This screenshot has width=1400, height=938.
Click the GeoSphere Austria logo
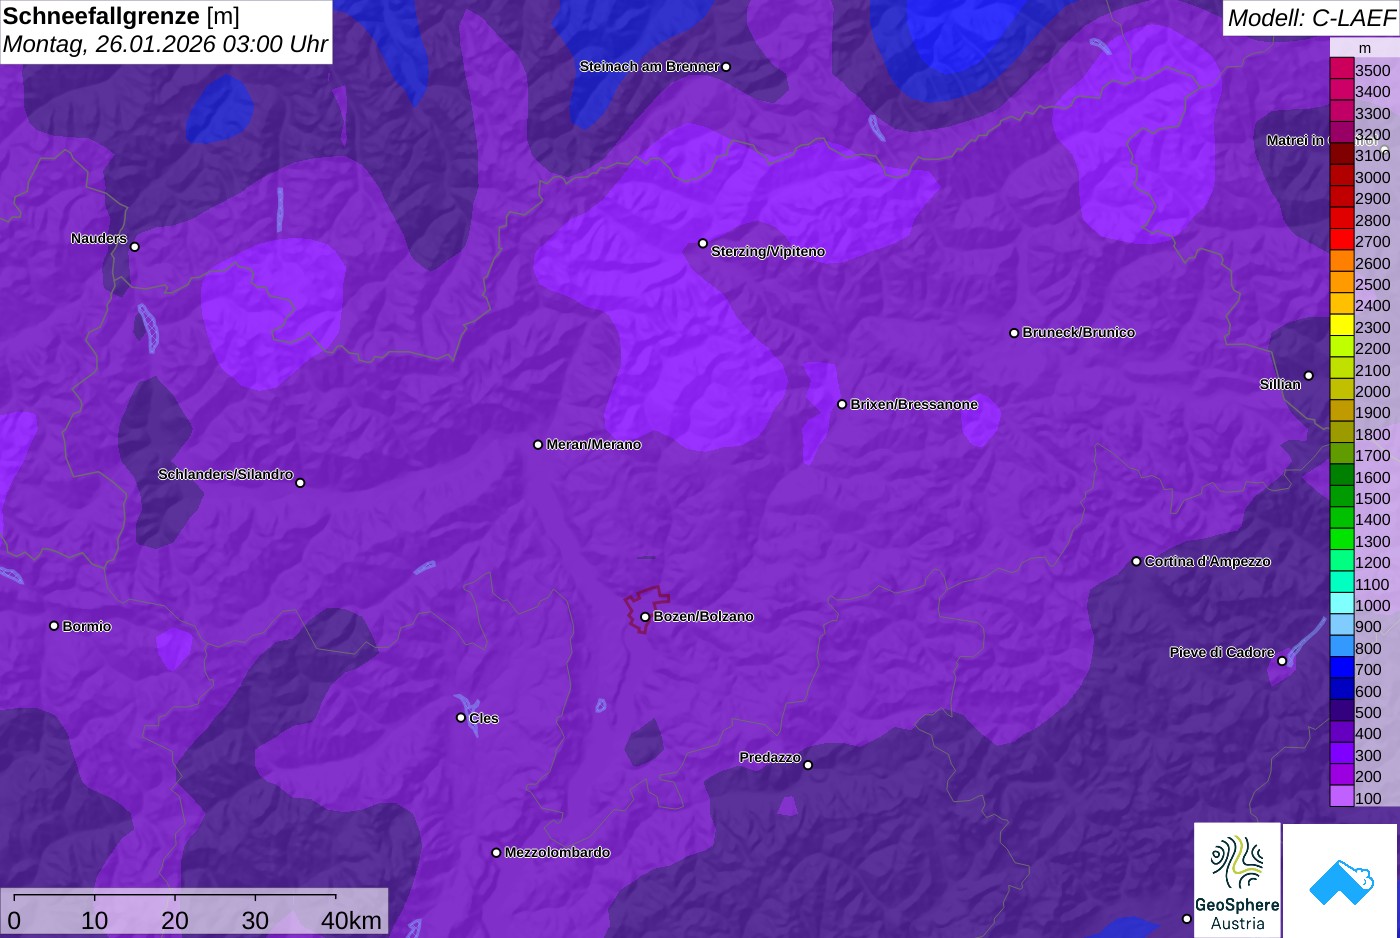click(x=1237, y=880)
